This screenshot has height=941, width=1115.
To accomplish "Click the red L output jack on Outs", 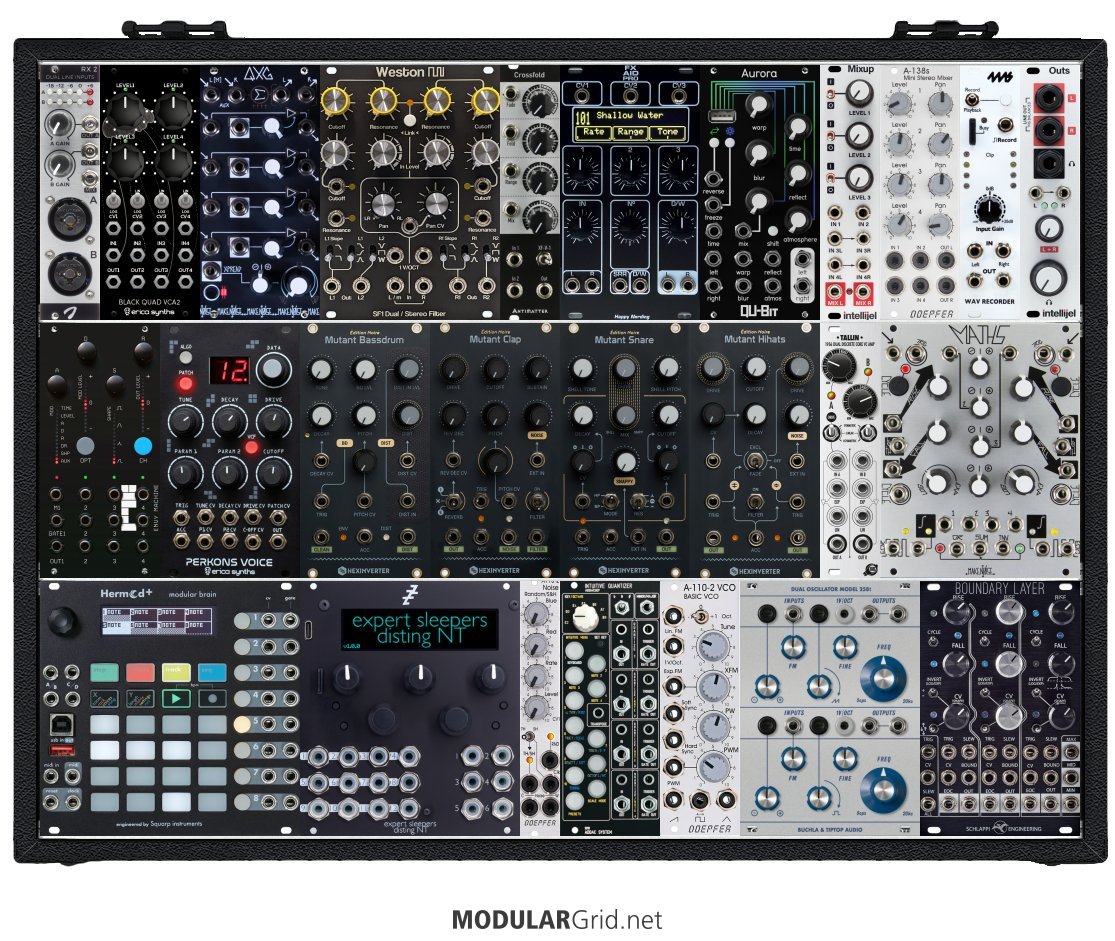I will point(1048,97).
